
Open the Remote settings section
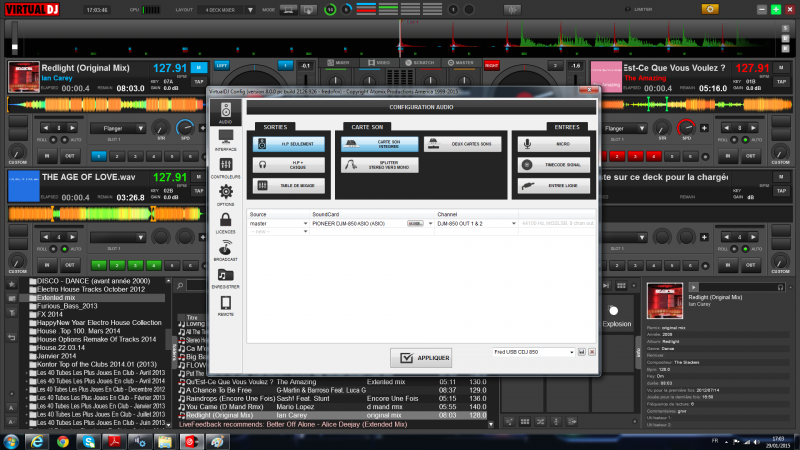click(225, 305)
